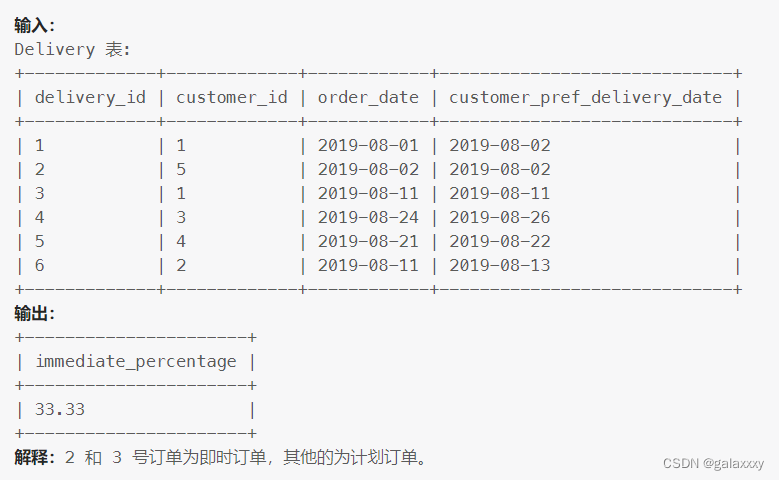Screen dimensions: 779x480
Task: Select the immediate_percentage column header
Action: [x=136, y=361]
